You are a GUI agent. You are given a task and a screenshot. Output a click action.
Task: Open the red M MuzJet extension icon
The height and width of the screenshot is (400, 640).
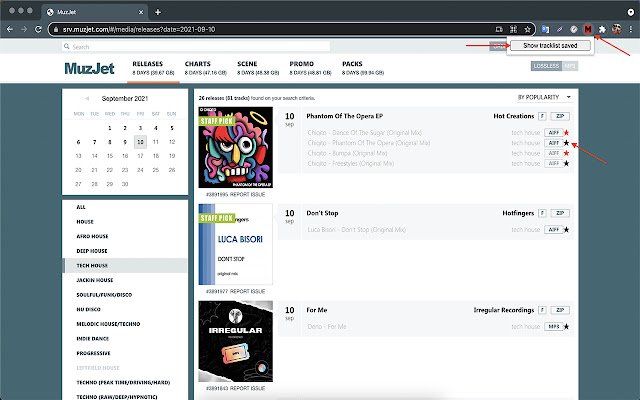click(588, 29)
